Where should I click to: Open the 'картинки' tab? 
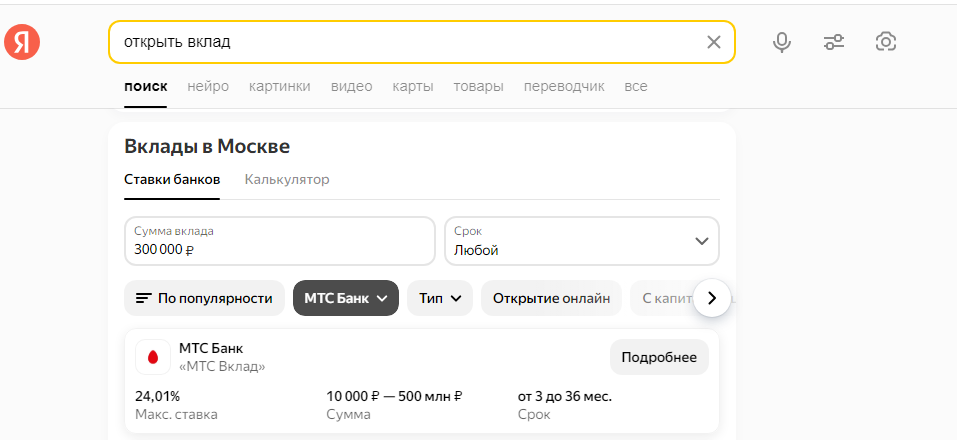point(280,87)
